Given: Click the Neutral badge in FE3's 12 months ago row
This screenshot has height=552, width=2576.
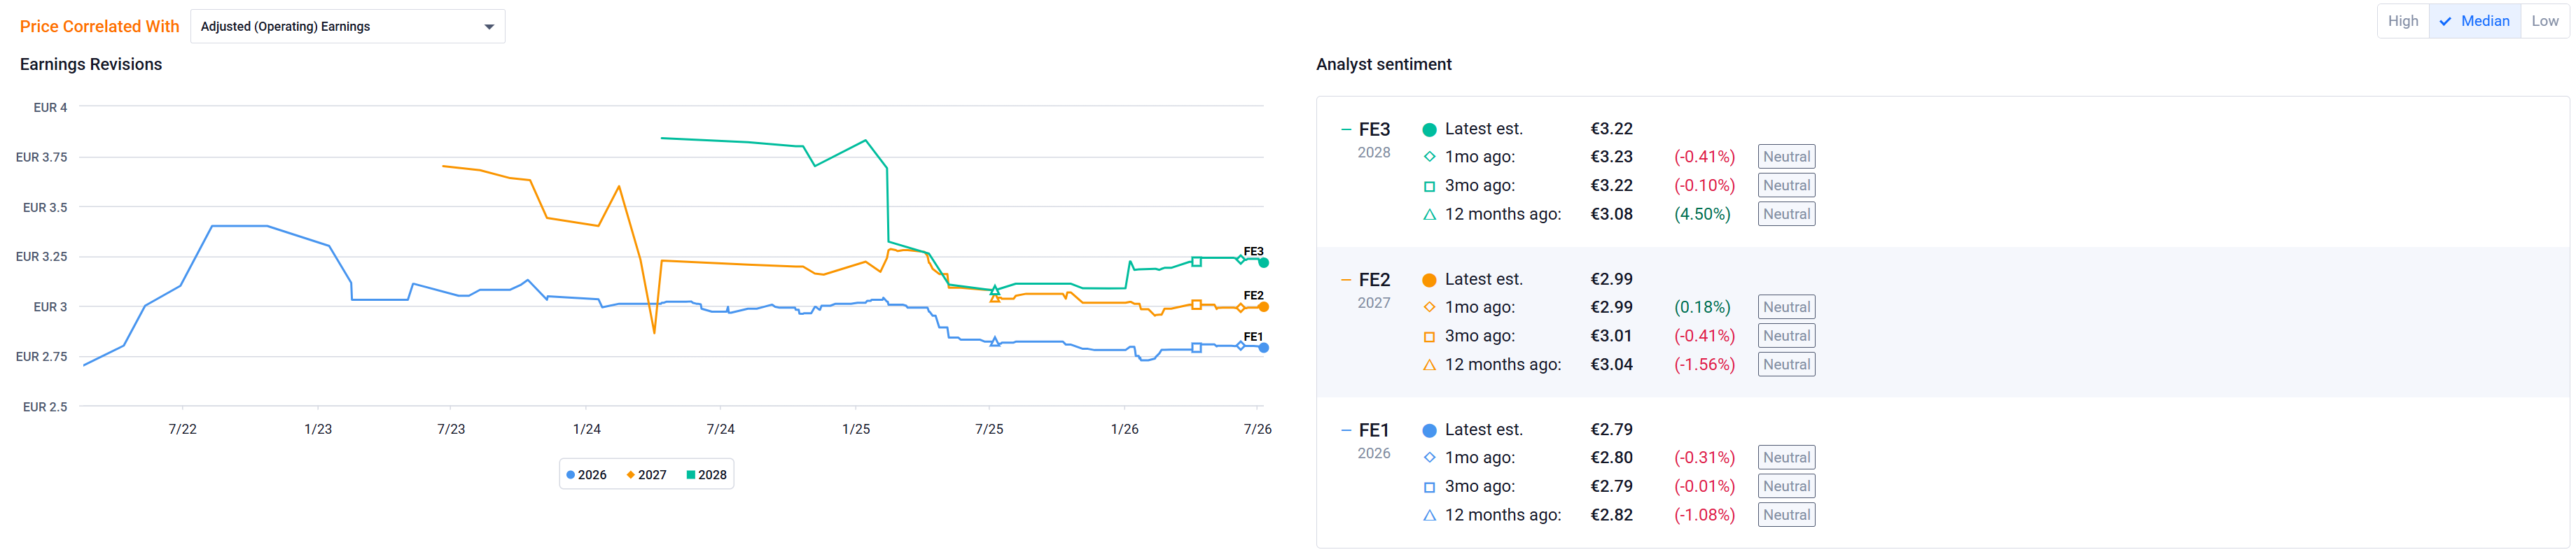Looking at the screenshot, I should click(1786, 214).
